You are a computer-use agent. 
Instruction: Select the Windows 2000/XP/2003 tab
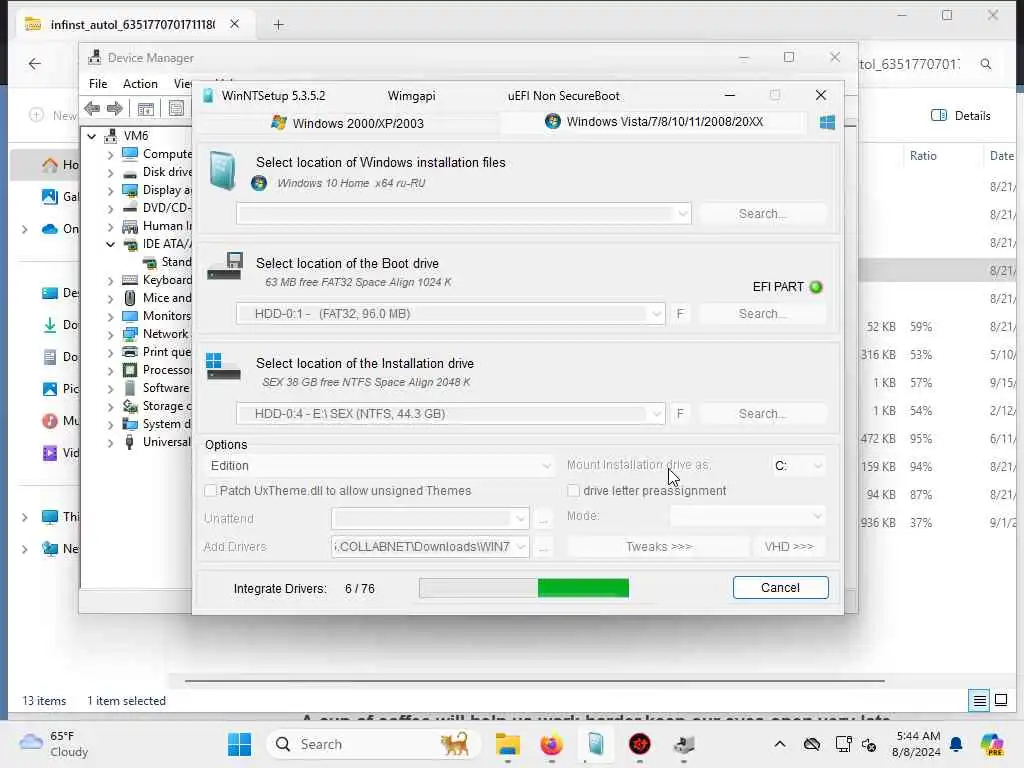[x=347, y=123]
